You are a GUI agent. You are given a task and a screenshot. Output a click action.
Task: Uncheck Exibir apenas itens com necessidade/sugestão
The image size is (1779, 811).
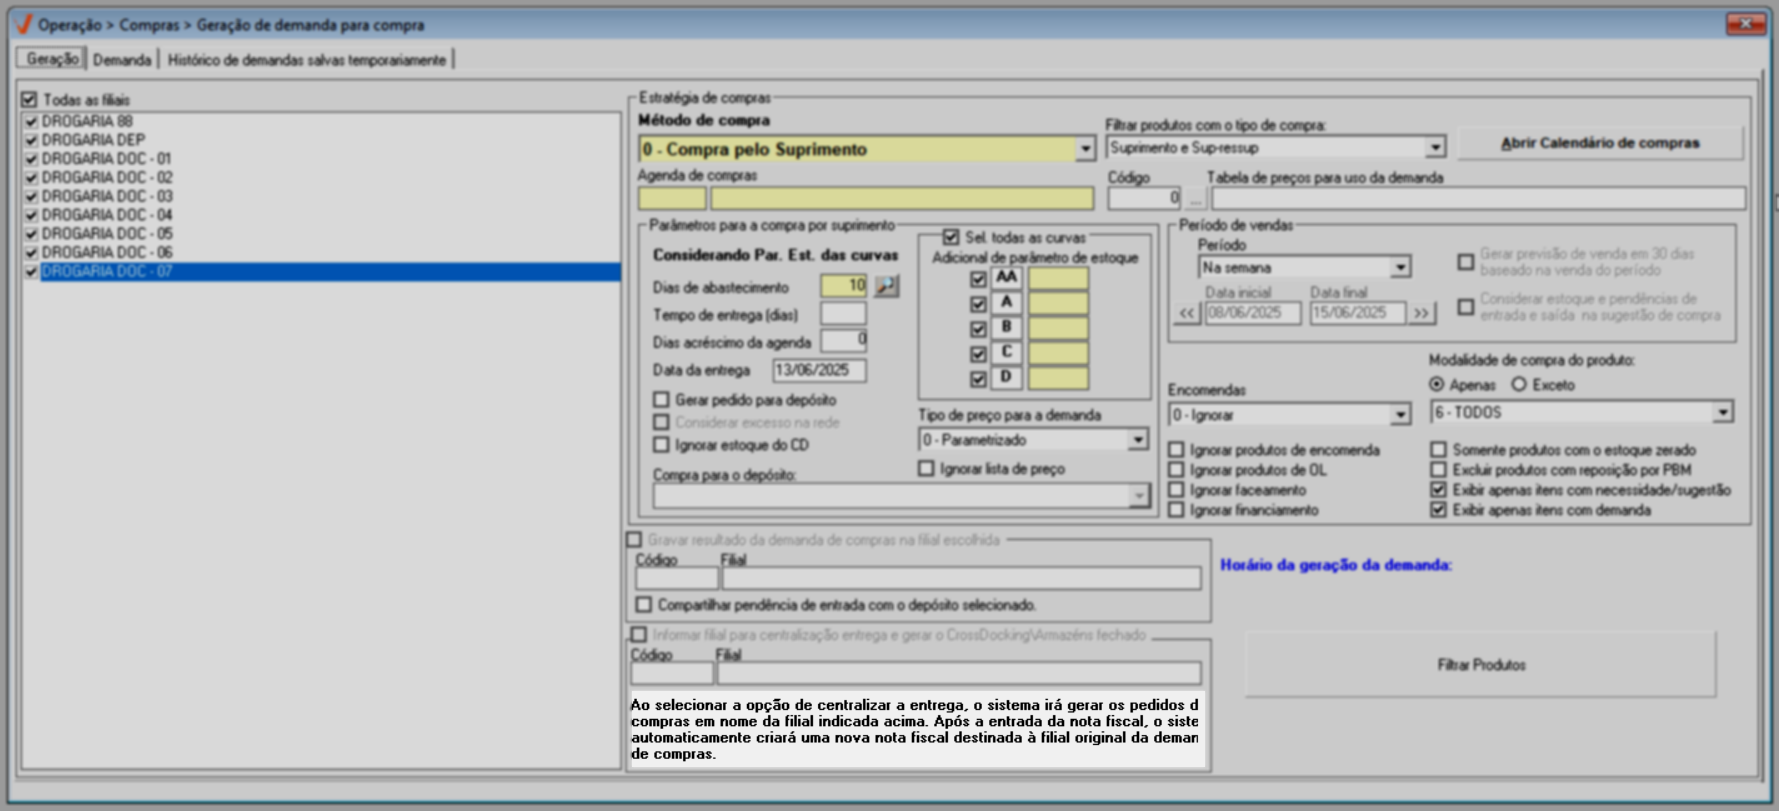pos(1438,490)
